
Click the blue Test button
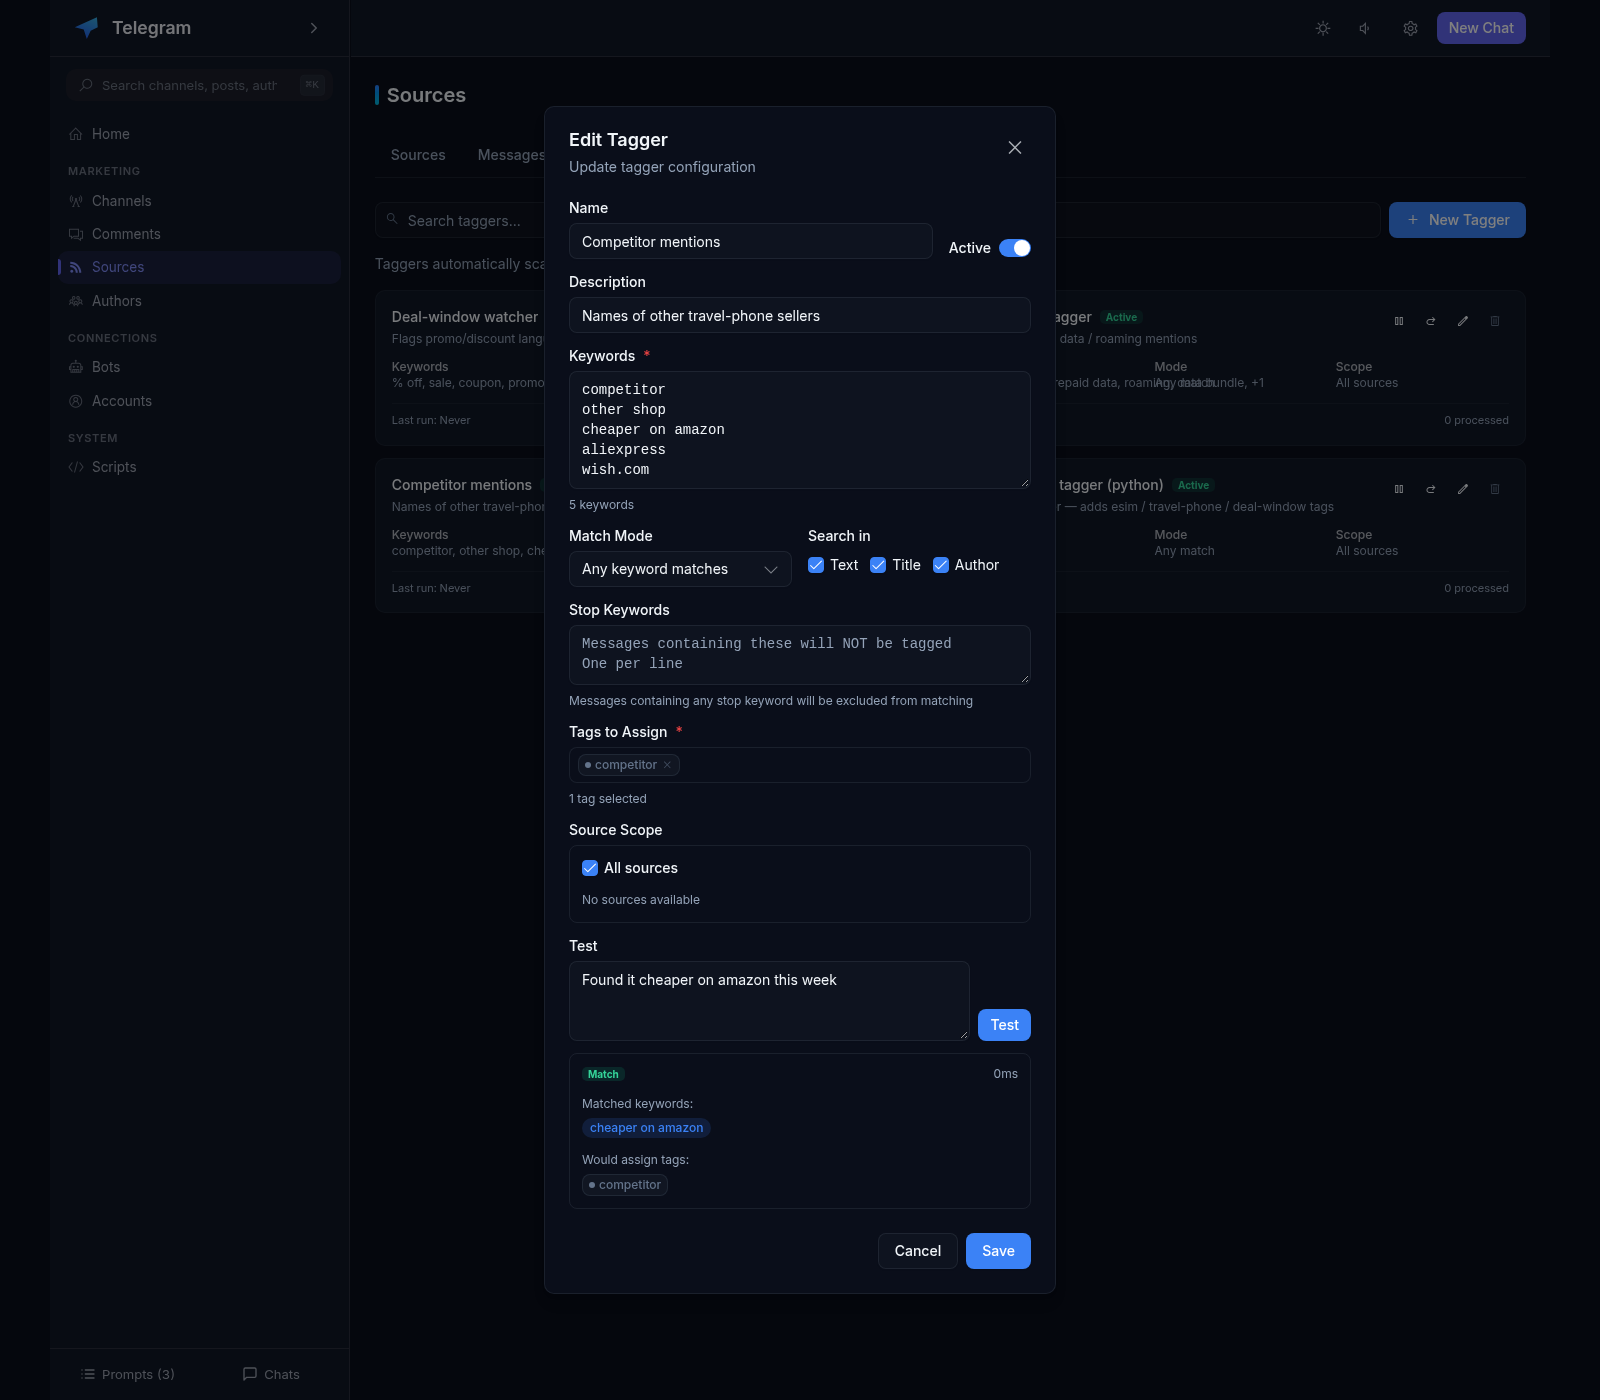point(1004,1025)
